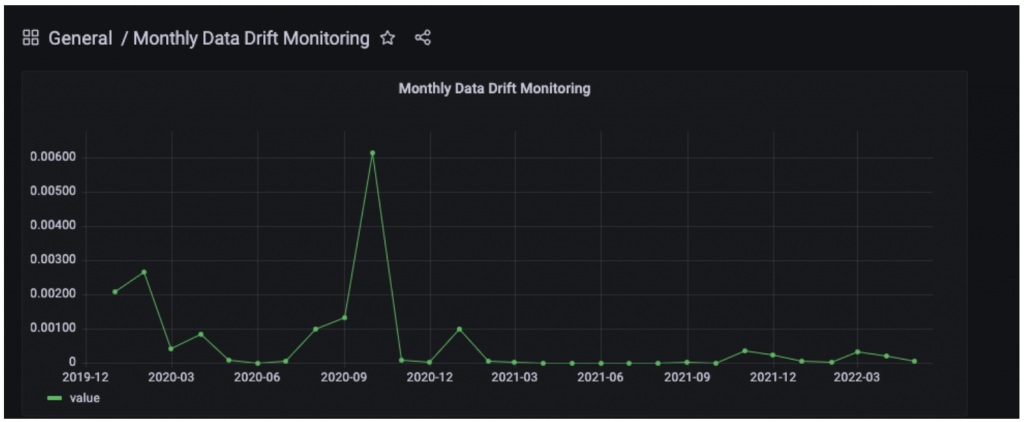Screen dimensions: 1024x422
Task: Open the General folder breadcrumb
Action: pyautogui.click(x=80, y=39)
